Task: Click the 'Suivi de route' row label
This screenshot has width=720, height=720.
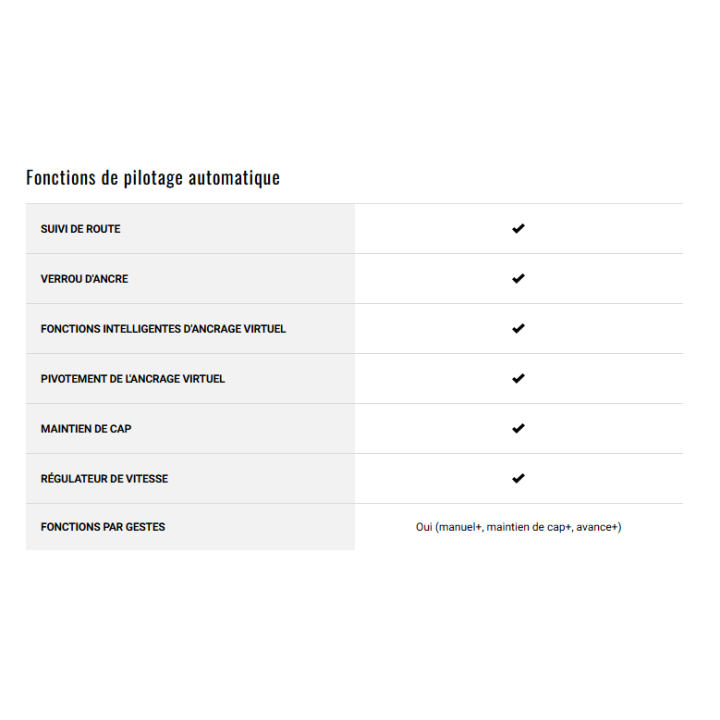Action: (80, 229)
